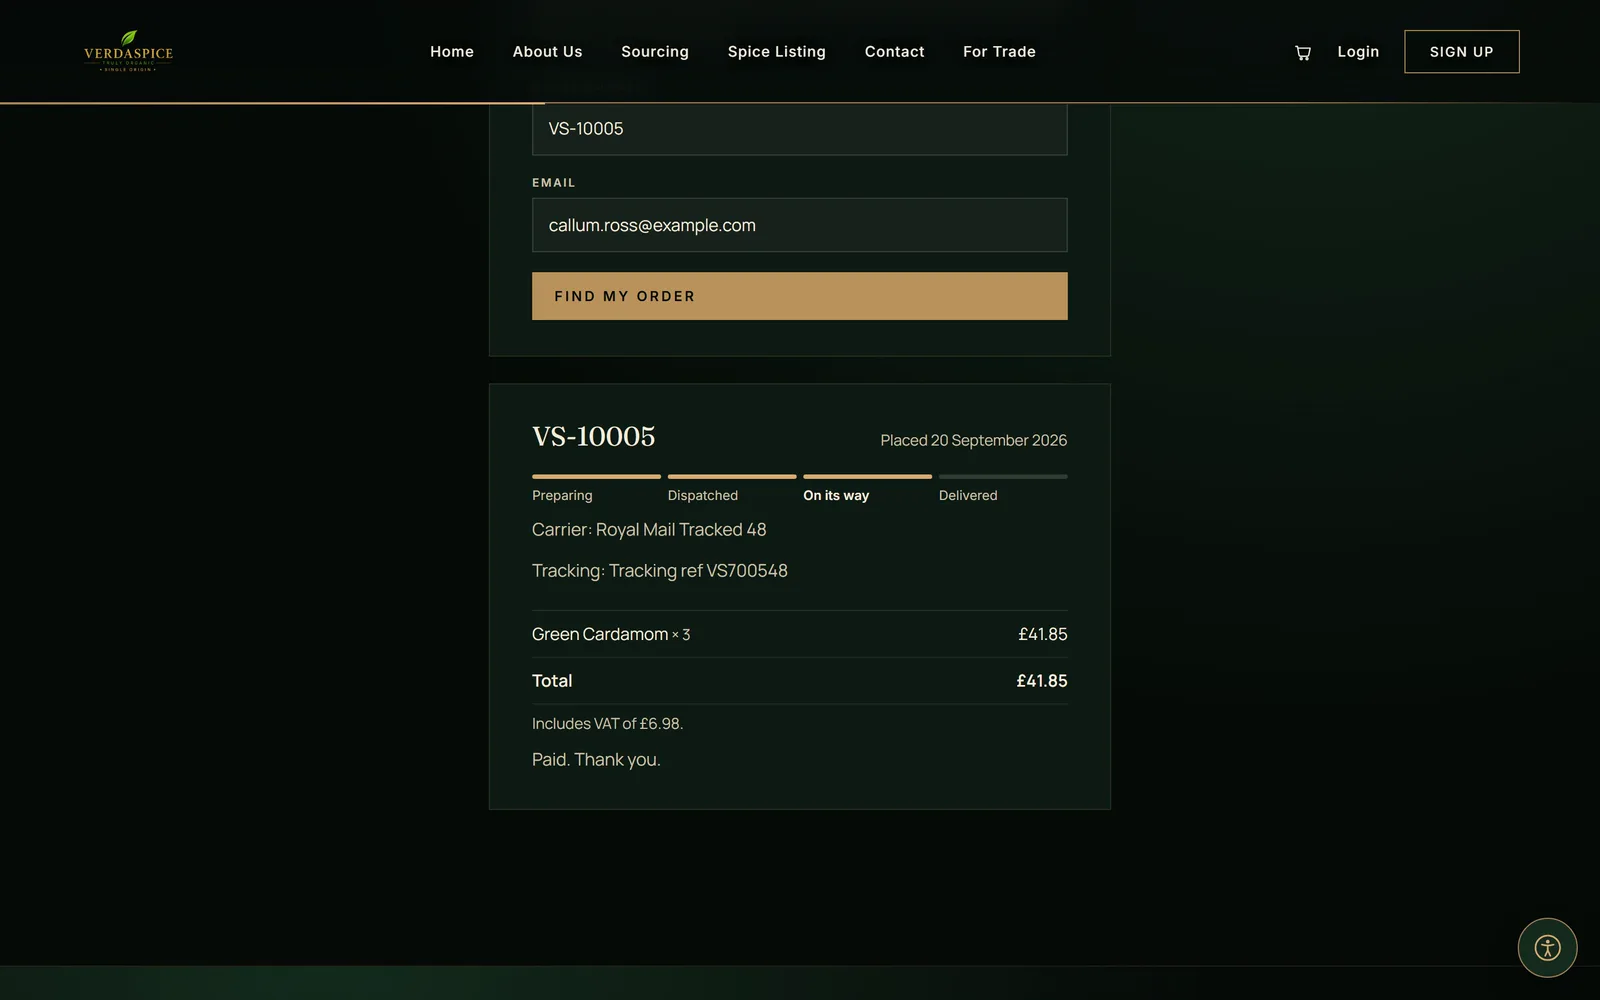
Task: Select the Preparing progress step
Action: coord(596,489)
